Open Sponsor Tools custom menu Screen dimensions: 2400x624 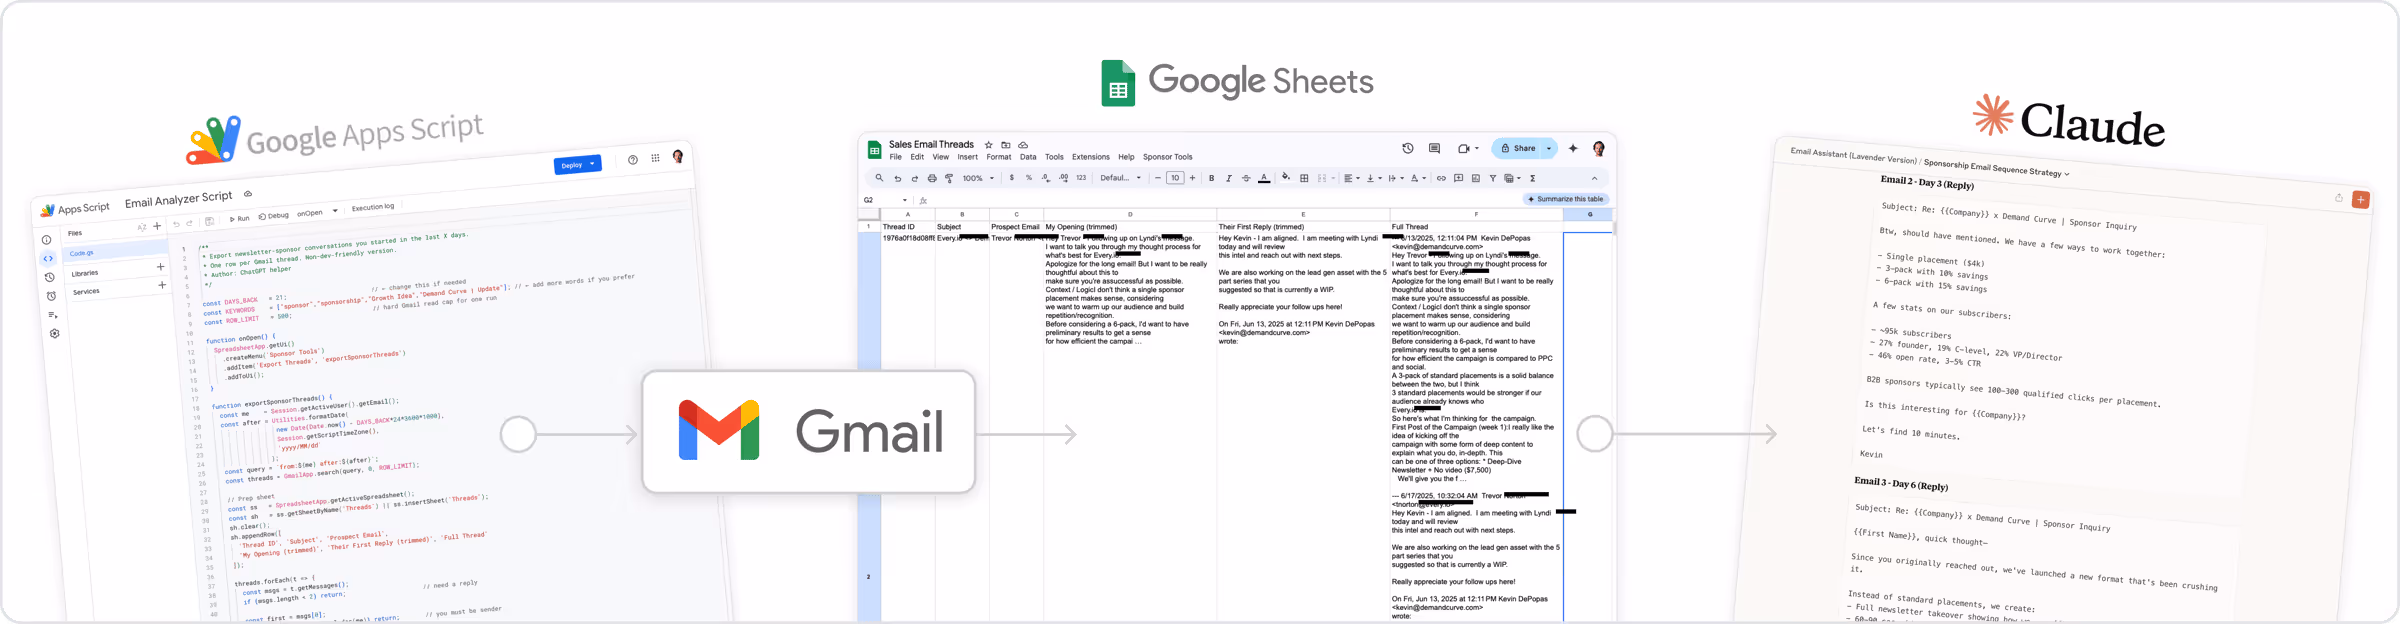coord(1167,157)
